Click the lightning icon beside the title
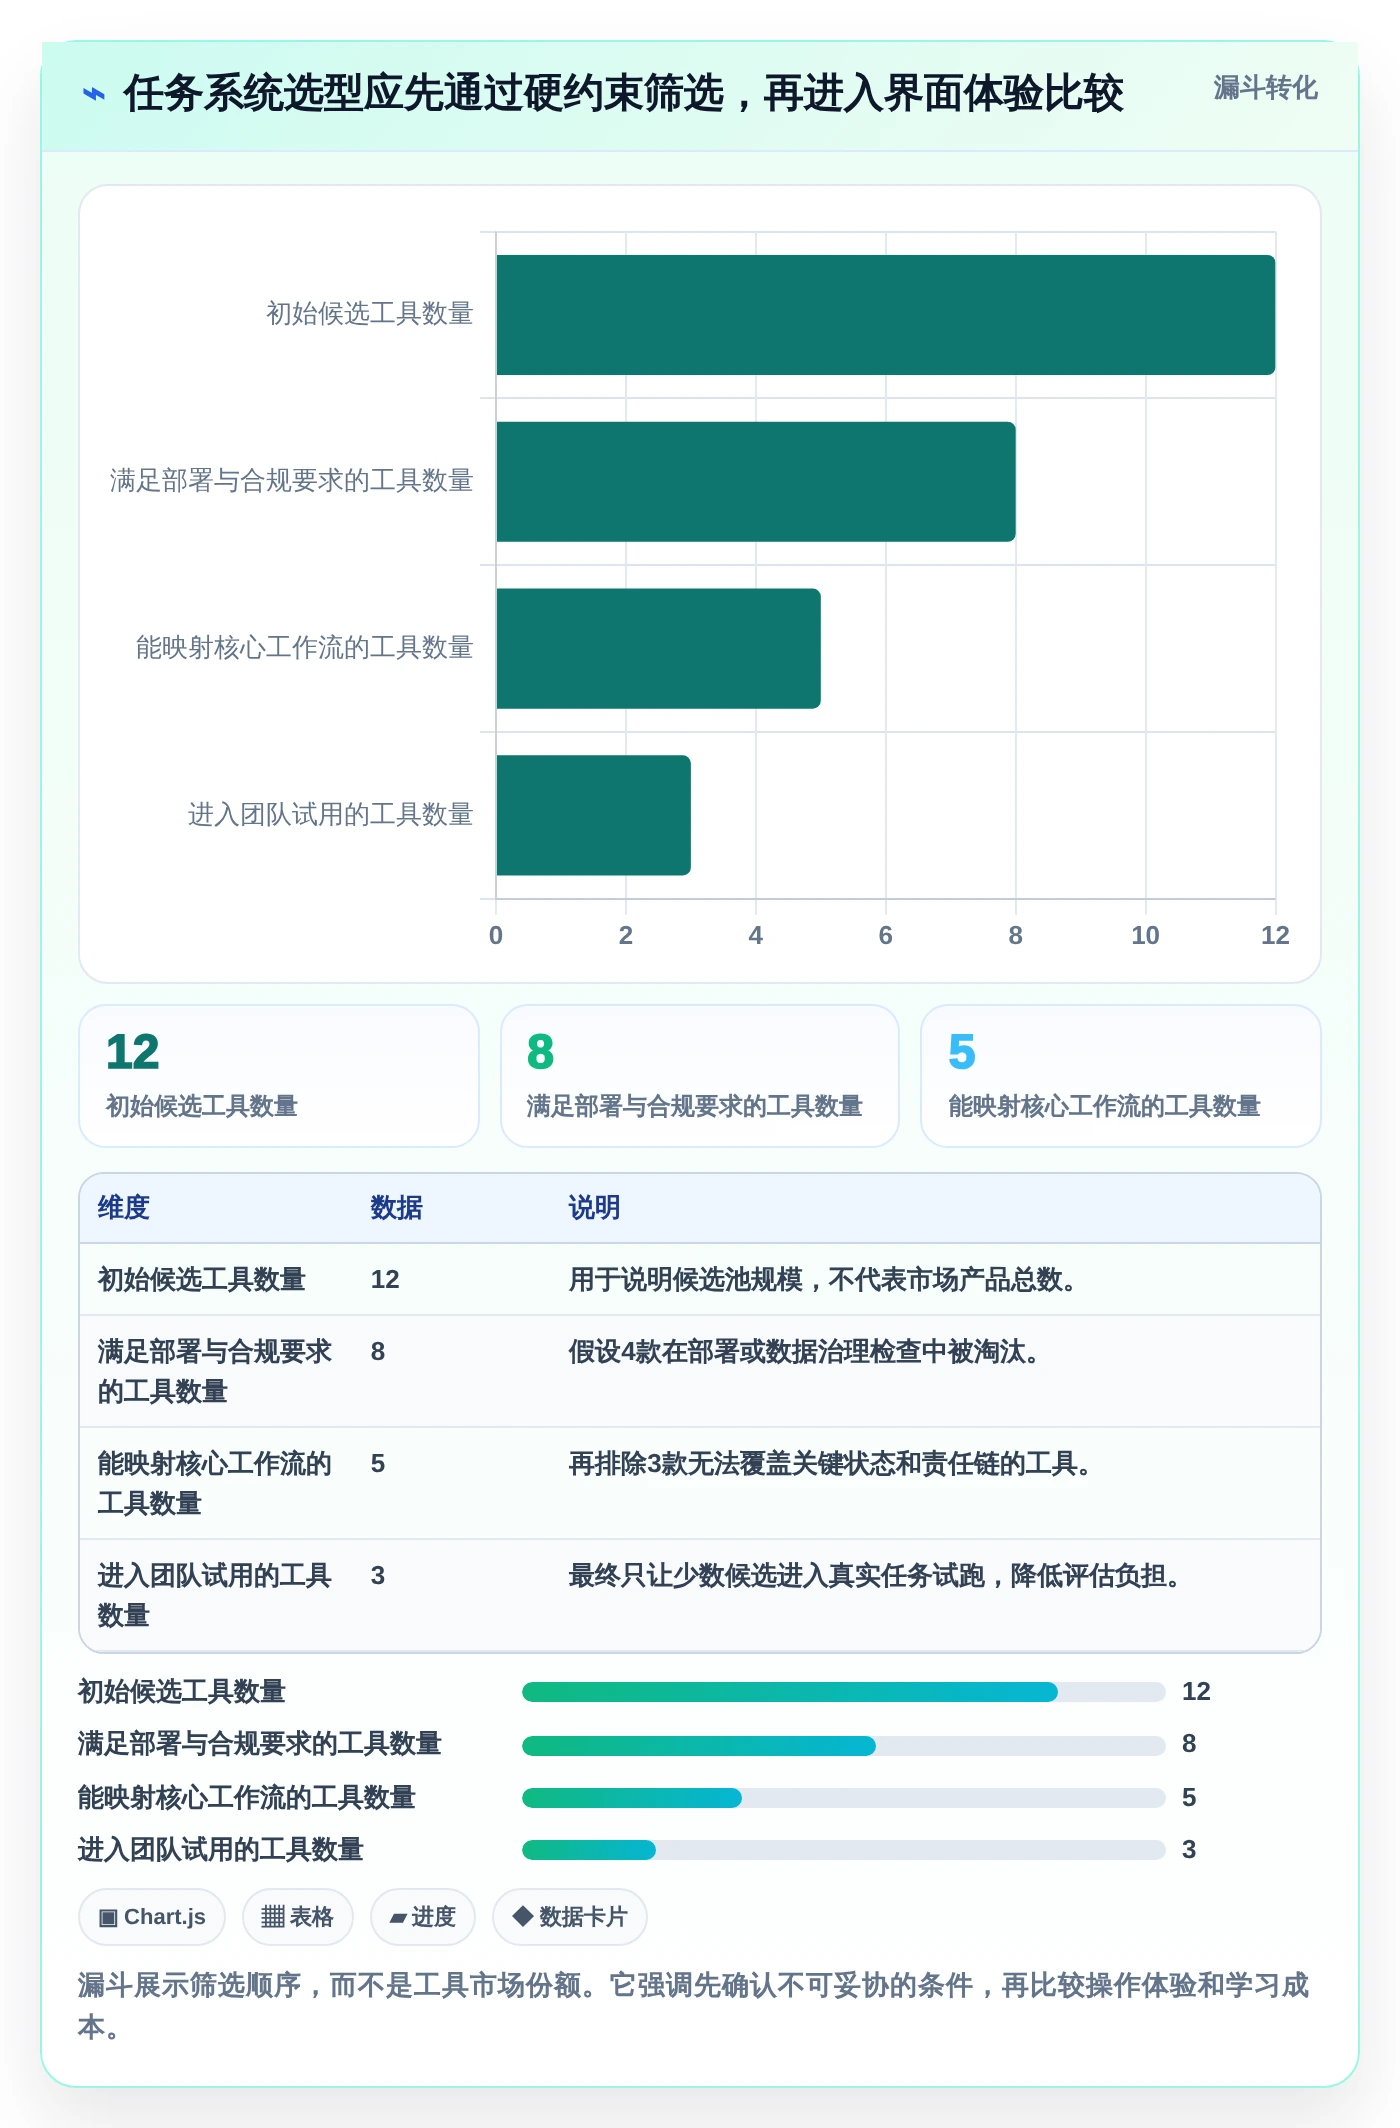 (93, 94)
